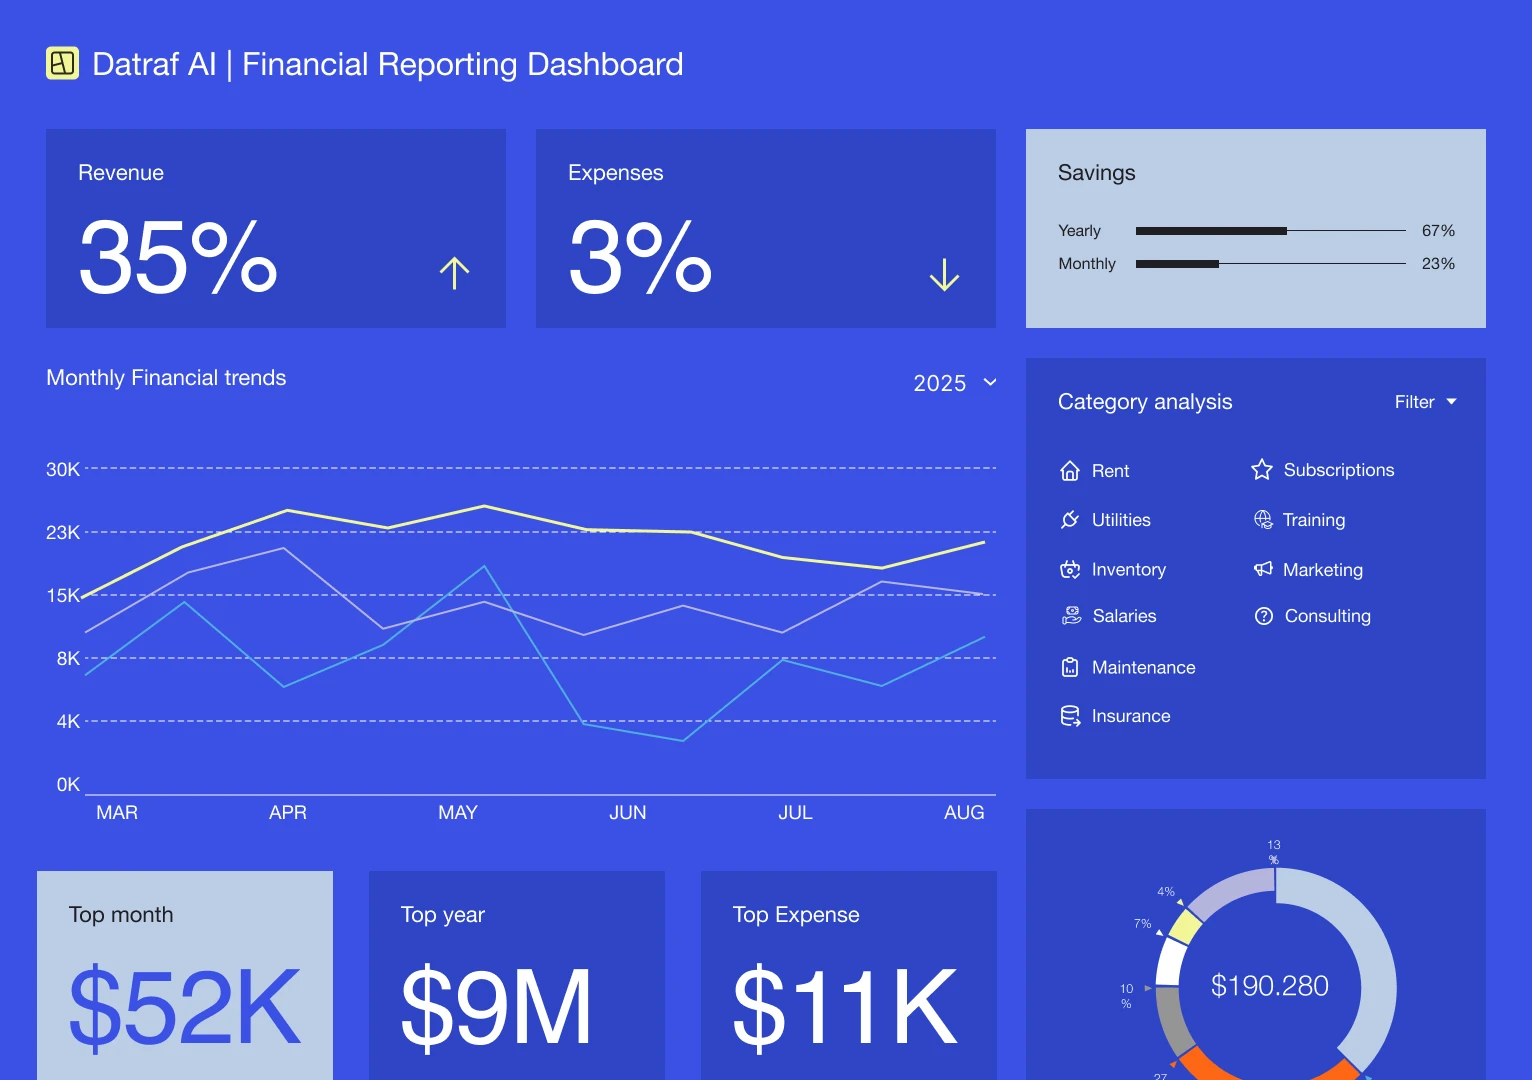Screen dimensions: 1532x1080
Task: Select the Training category
Action: tap(1299, 520)
